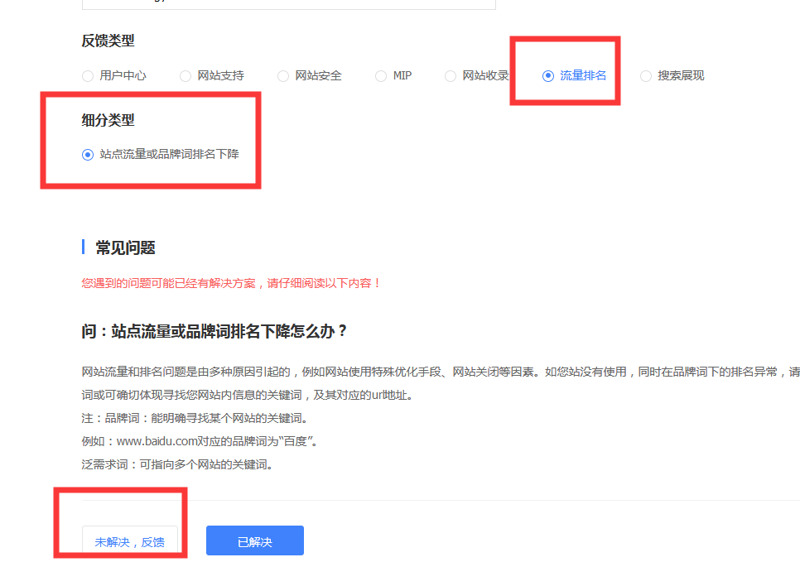Click the 反馈类型 heading text
Screen dimensions: 800x562
pyautogui.click(x=108, y=41)
